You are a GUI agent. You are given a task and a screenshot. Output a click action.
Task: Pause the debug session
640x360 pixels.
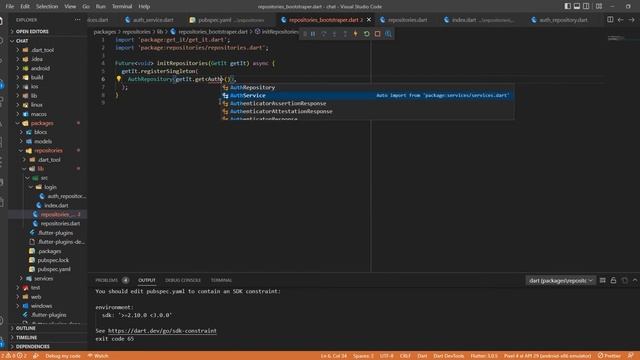tap(313, 34)
